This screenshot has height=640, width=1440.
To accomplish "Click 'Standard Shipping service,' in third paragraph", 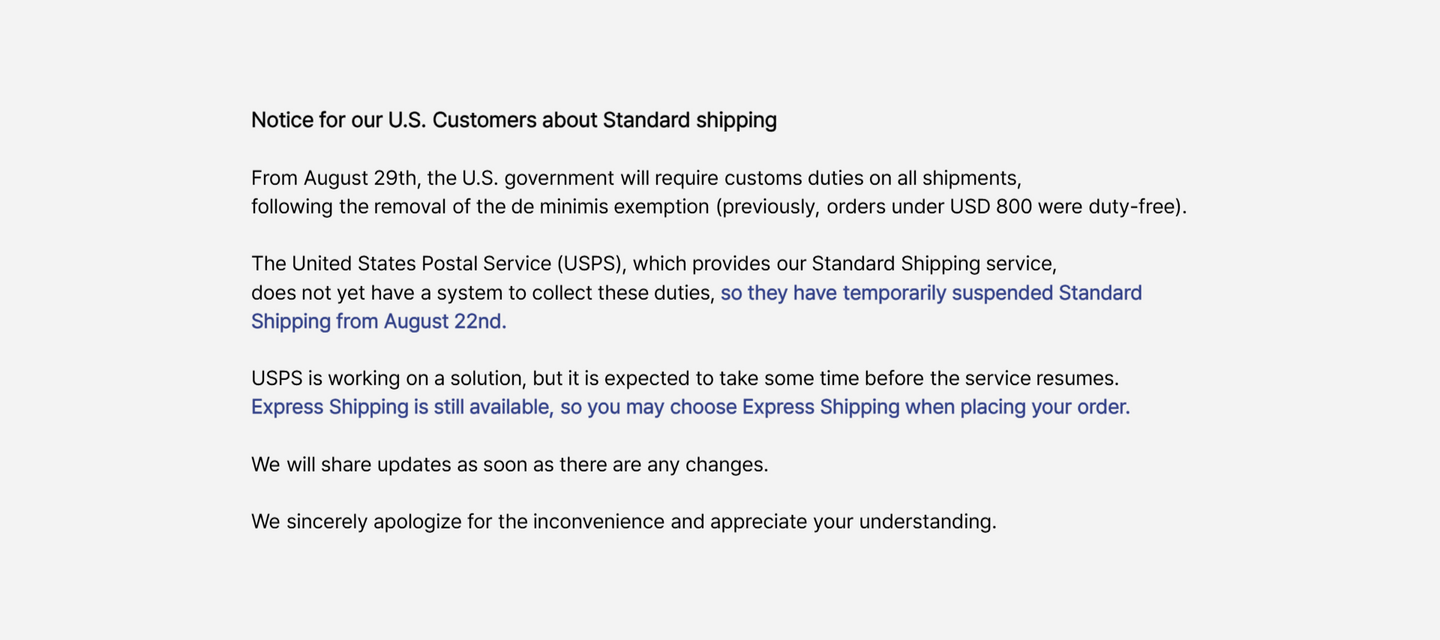I will [934, 264].
